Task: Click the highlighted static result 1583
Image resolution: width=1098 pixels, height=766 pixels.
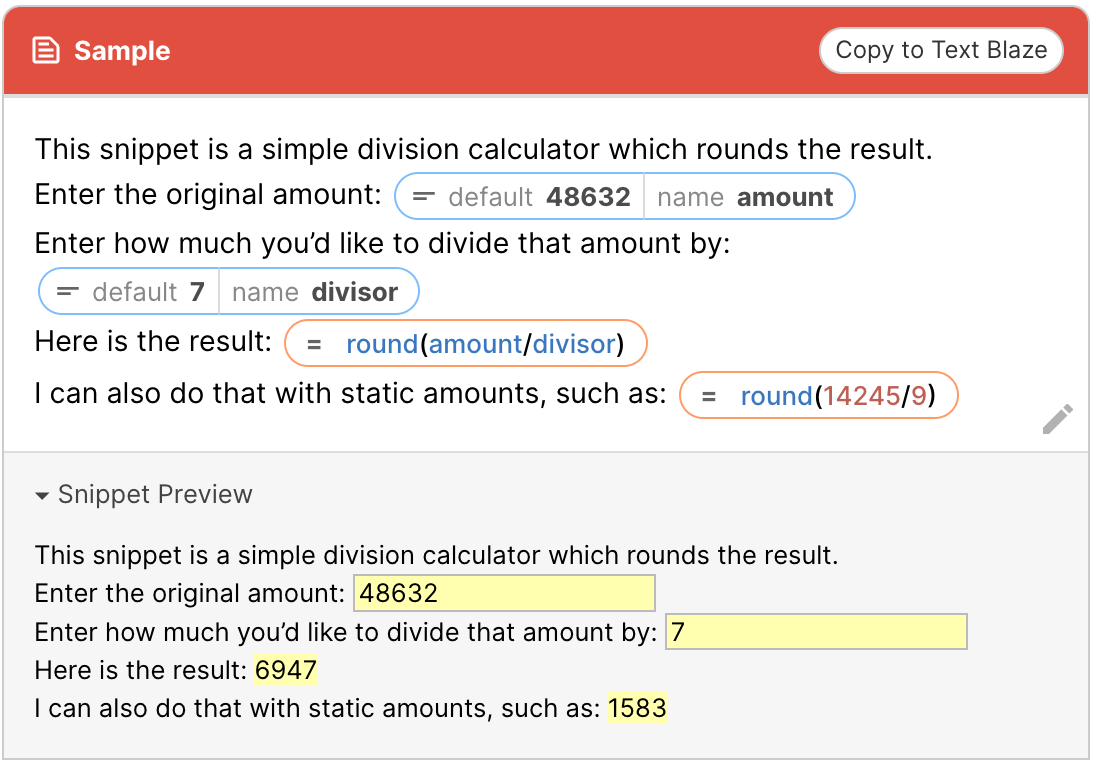Action: click(x=637, y=709)
